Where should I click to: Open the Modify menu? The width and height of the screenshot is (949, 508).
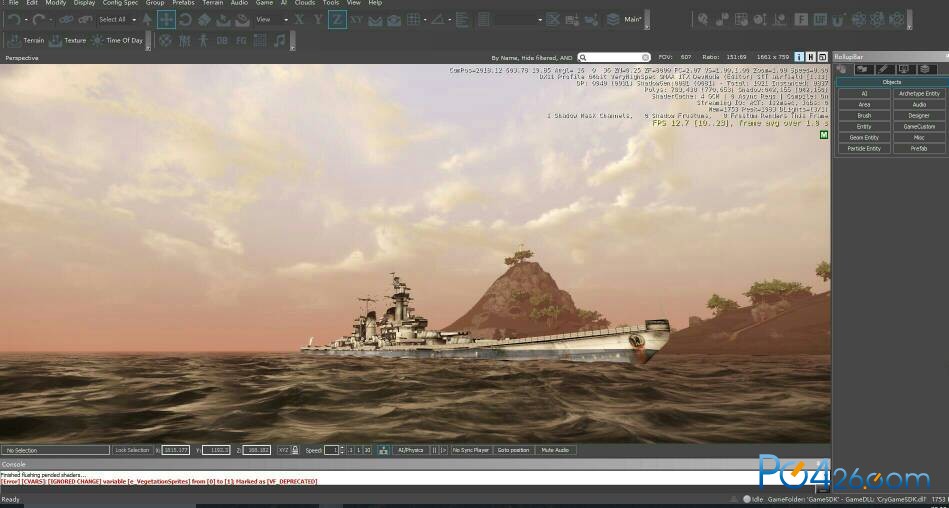(56, 3)
